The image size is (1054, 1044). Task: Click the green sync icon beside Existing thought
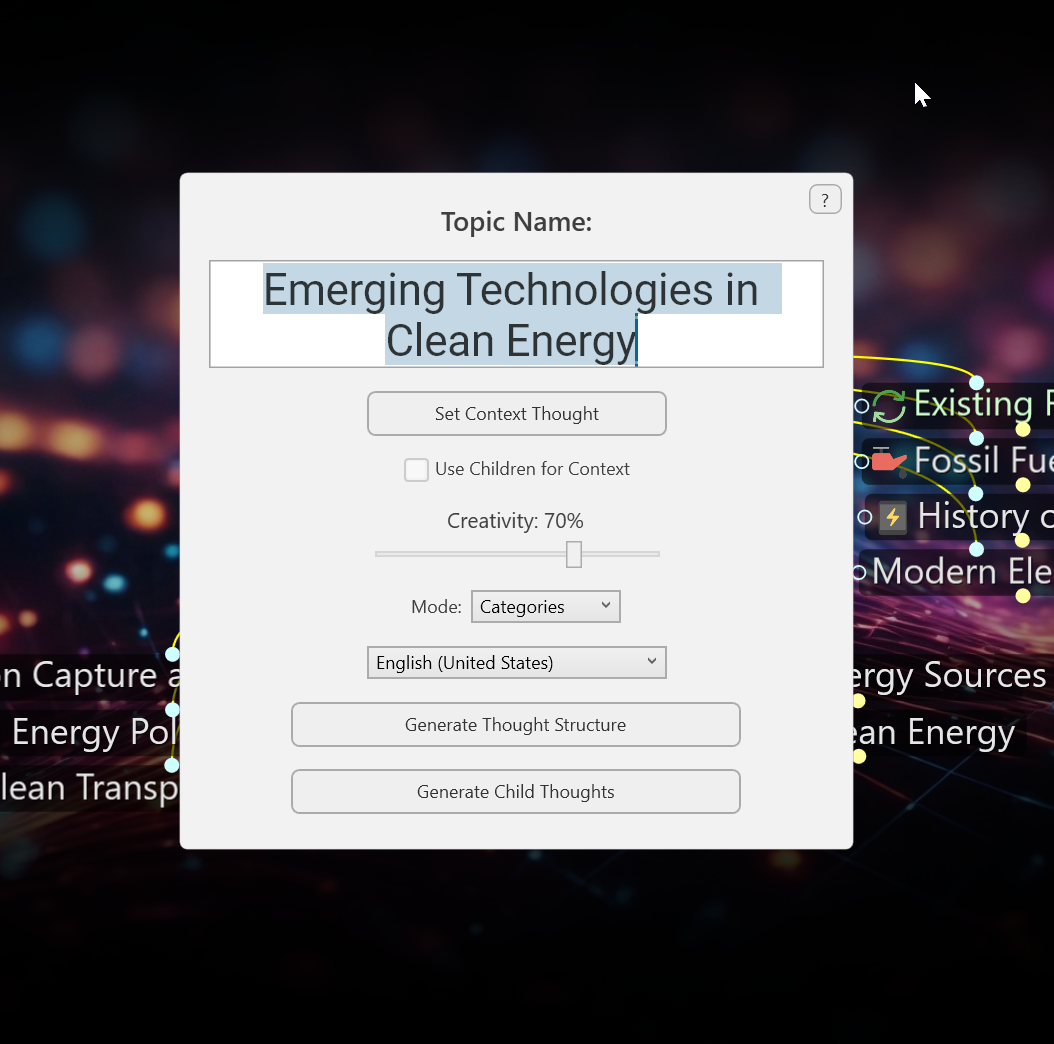pos(888,406)
